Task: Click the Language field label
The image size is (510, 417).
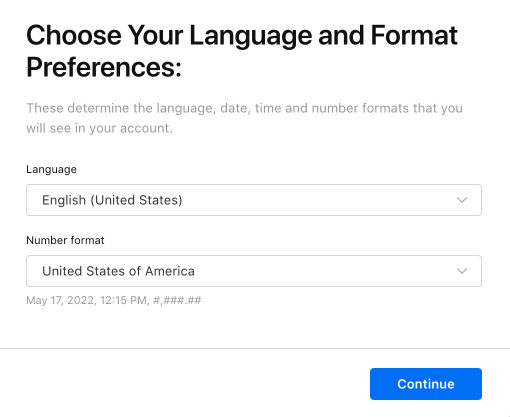Action: [x=51, y=169]
